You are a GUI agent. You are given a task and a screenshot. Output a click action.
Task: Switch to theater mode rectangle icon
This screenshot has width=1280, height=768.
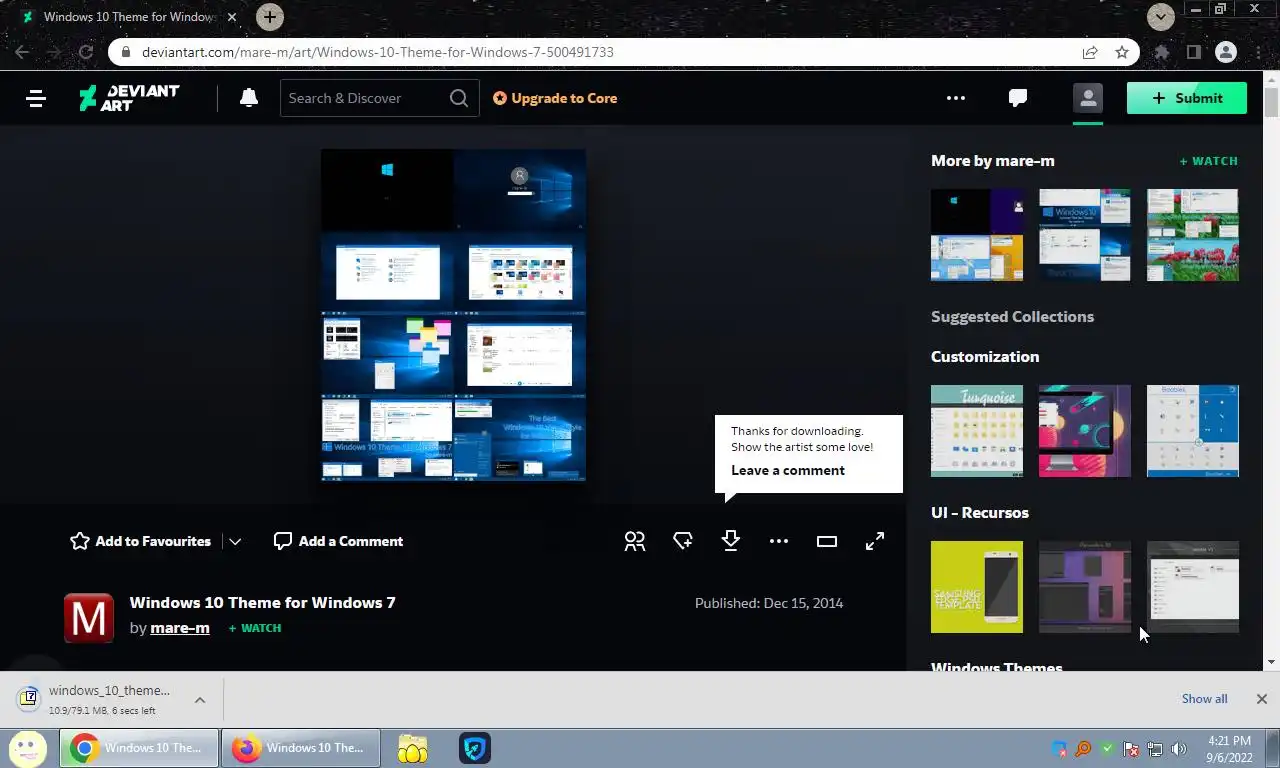(x=827, y=541)
